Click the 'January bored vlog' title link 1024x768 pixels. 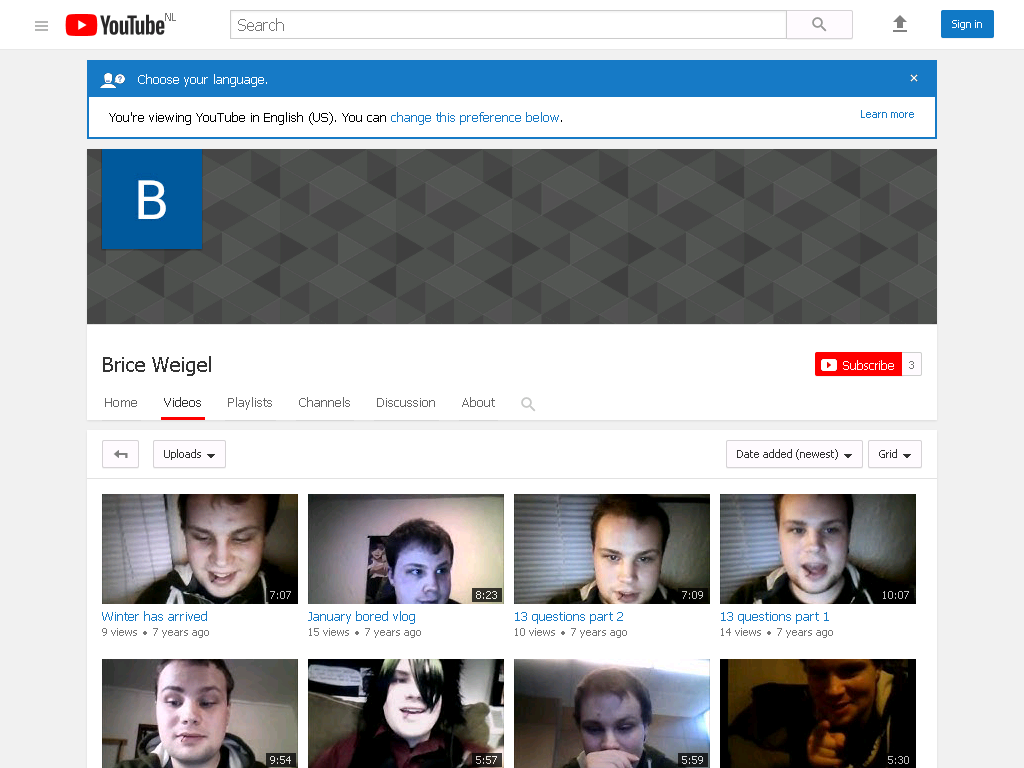(361, 616)
